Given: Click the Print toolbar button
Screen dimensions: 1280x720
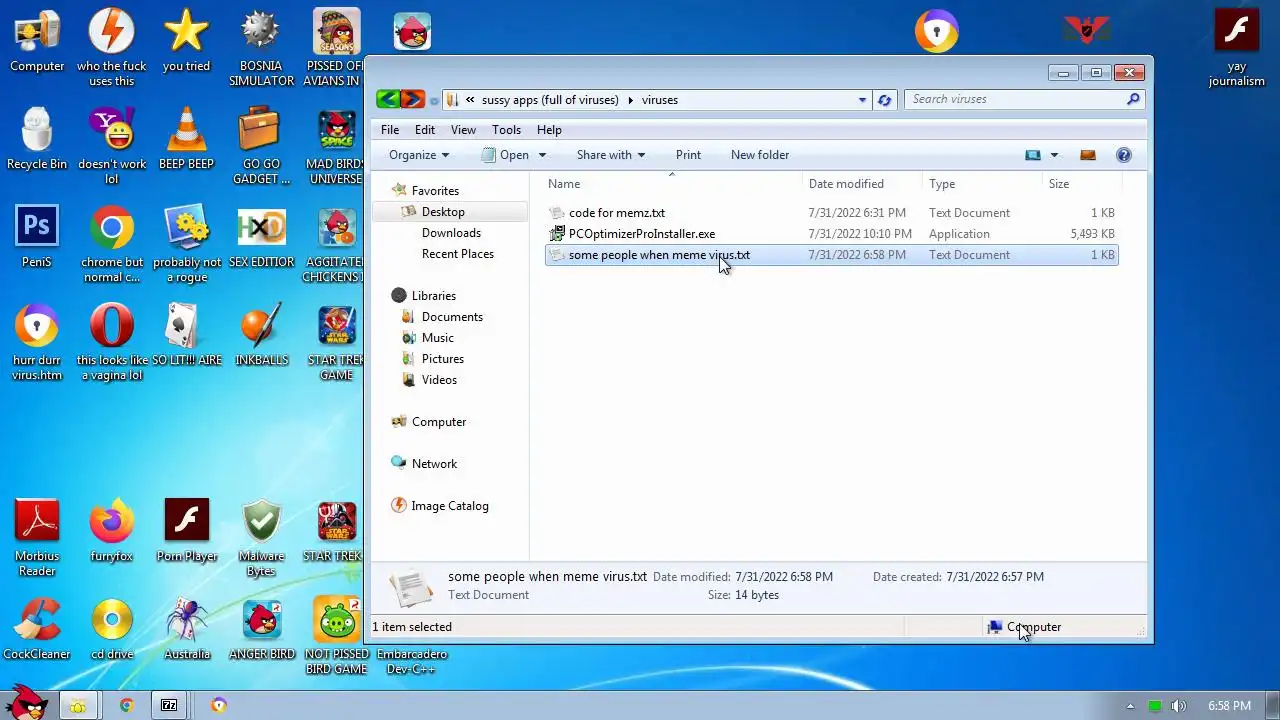Looking at the screenshot, I should click(688, 155).
